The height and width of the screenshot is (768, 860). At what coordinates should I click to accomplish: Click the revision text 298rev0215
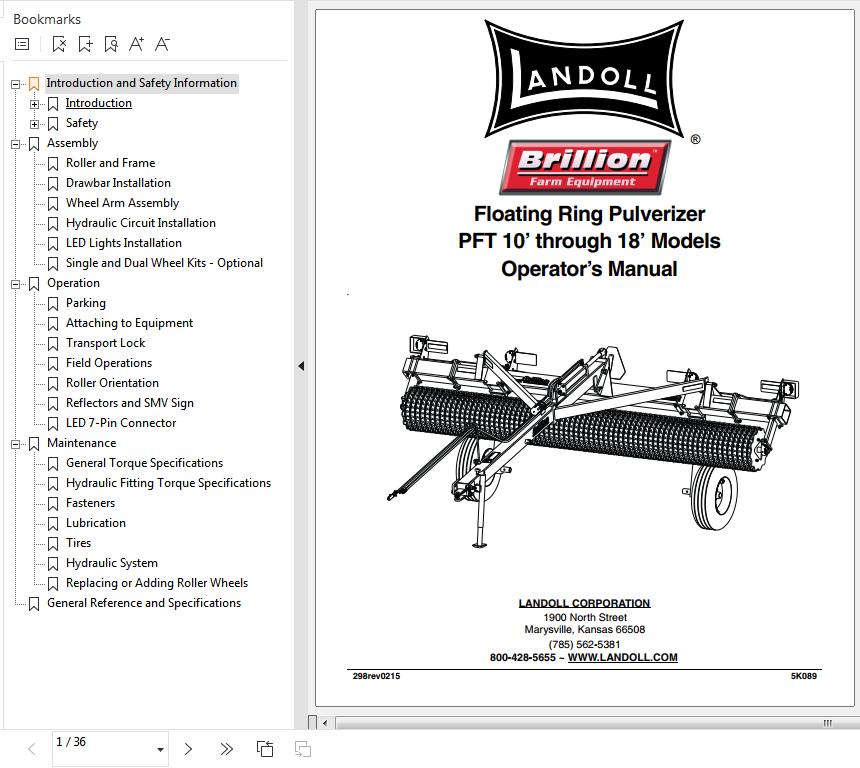point(376,676)
